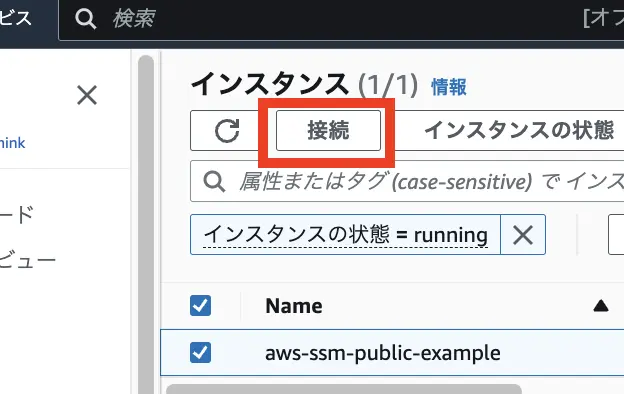
Task: Click the Name column sort arrow
Action: coord(601,306)
